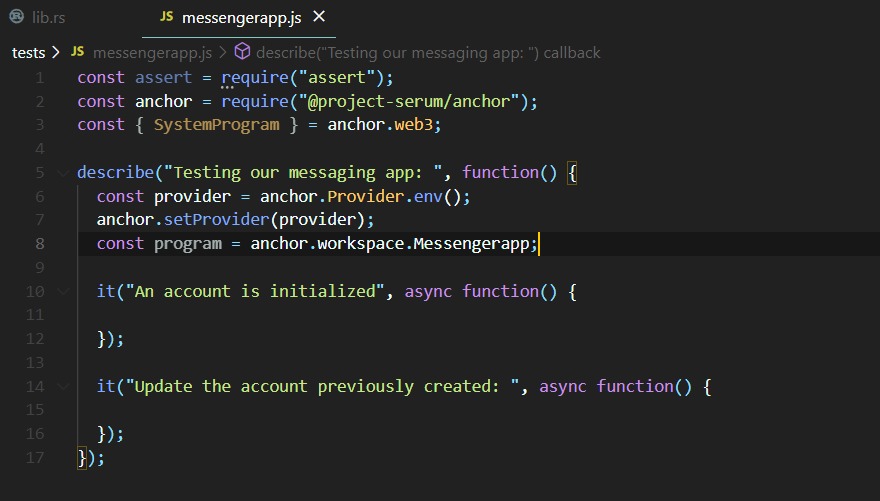Screen dimensions: 880x501
Task: Collapse the fold arrow on line 14
Action: (63, 387)
